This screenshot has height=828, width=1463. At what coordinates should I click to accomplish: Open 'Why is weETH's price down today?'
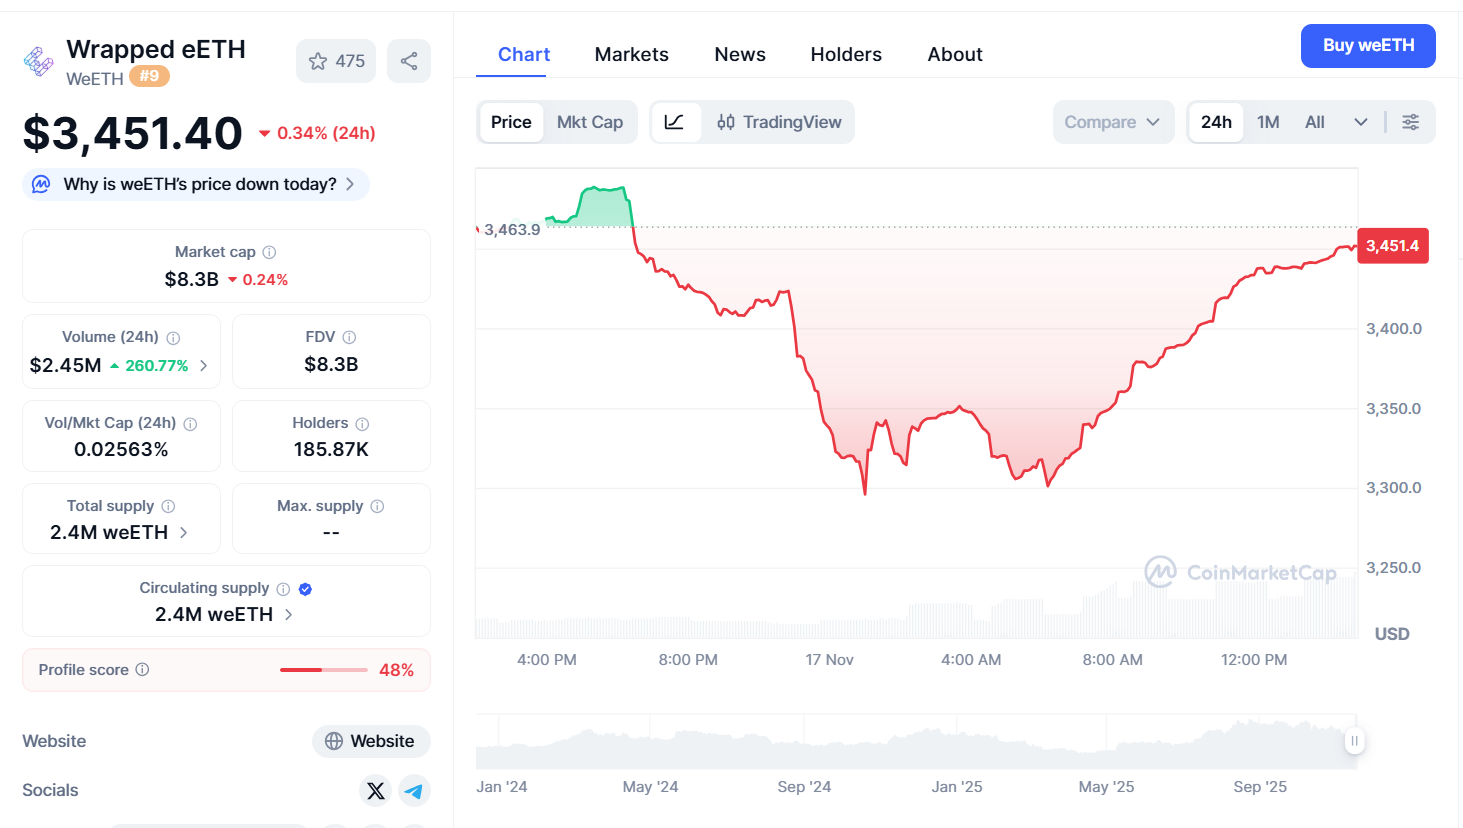pyautogui.click(x=197, y=184)
